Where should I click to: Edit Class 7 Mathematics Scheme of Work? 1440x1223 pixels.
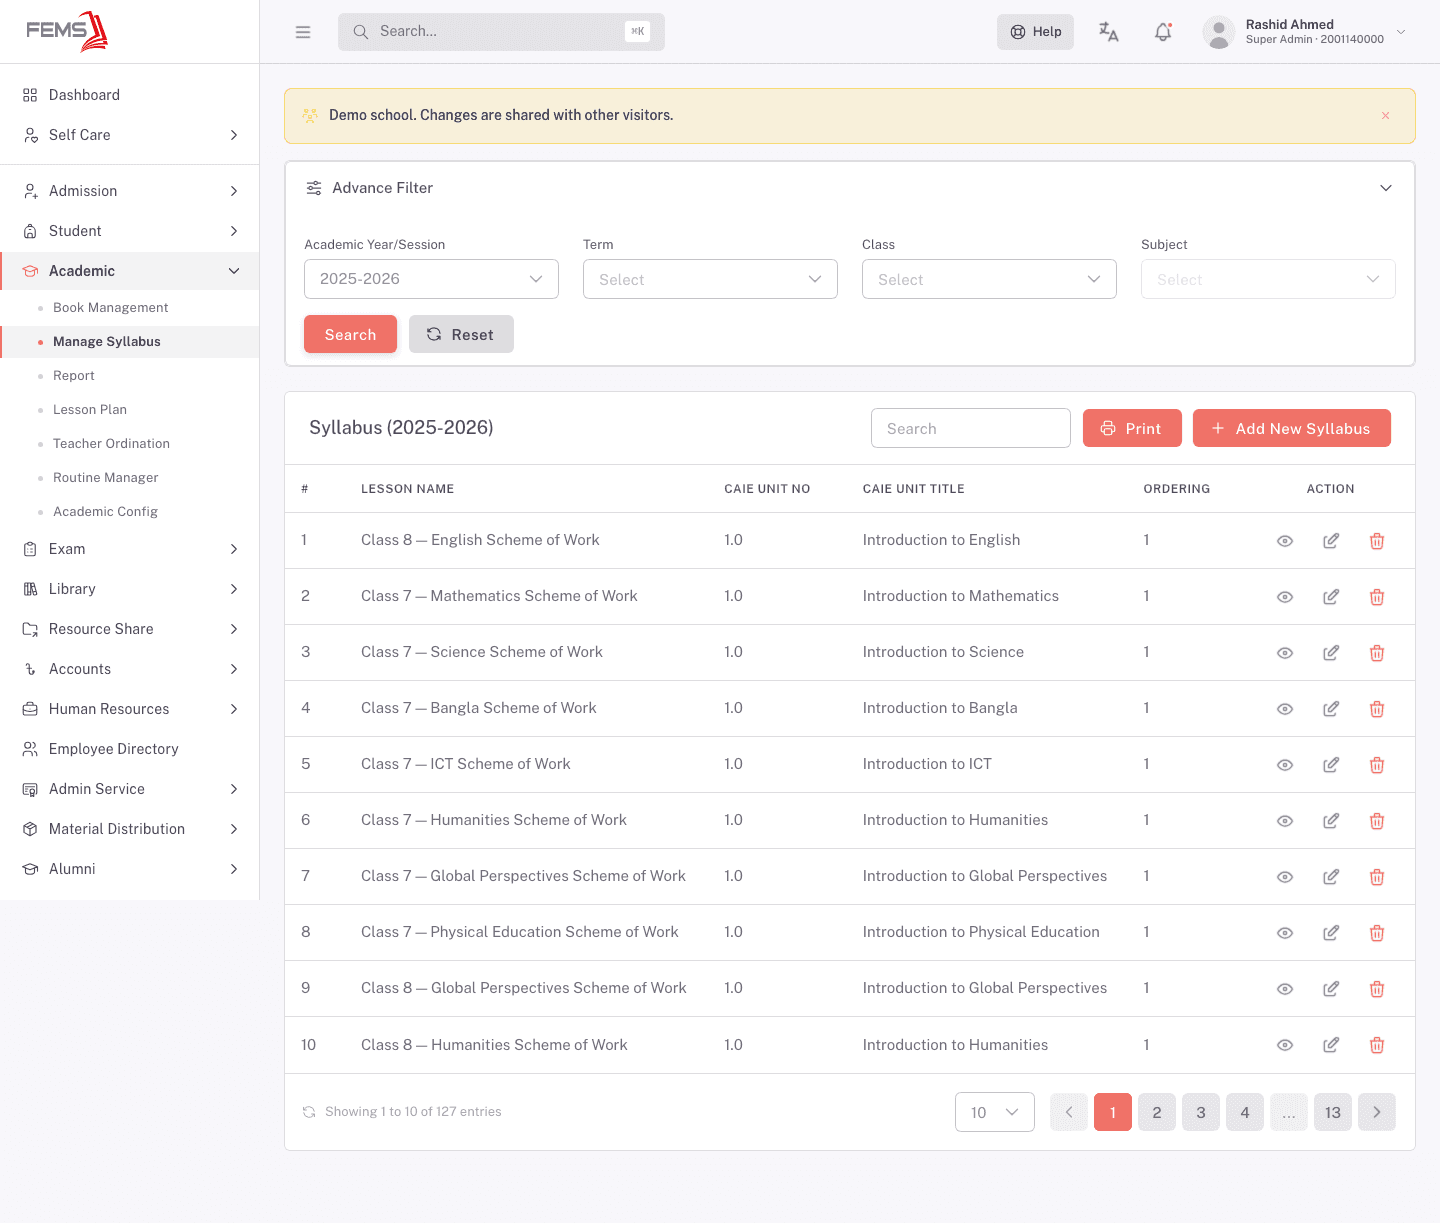(x=1331, y=597)
